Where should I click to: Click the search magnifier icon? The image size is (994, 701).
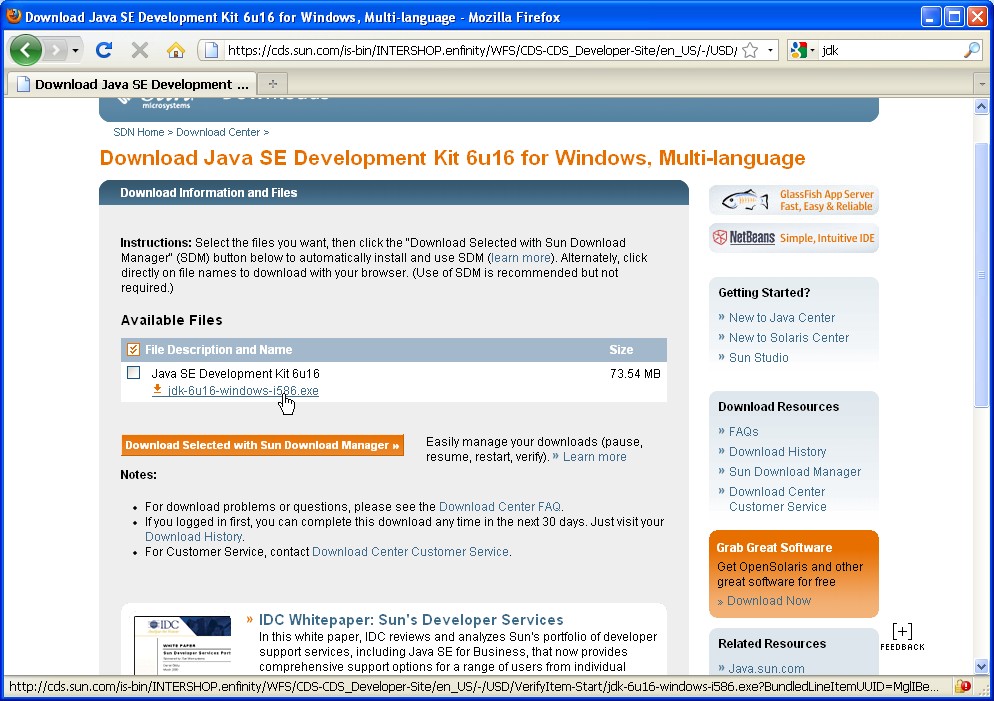click(x=971, y=50)
